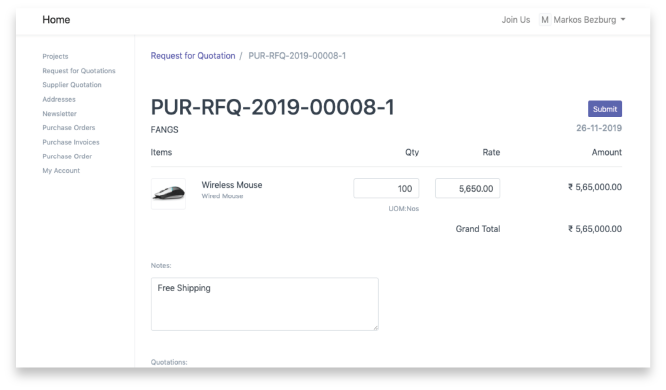Open the singular Purchase Order sidebar link
This screenshot has height=390, width=666.
pyautogui.click(x=67, y=156)
